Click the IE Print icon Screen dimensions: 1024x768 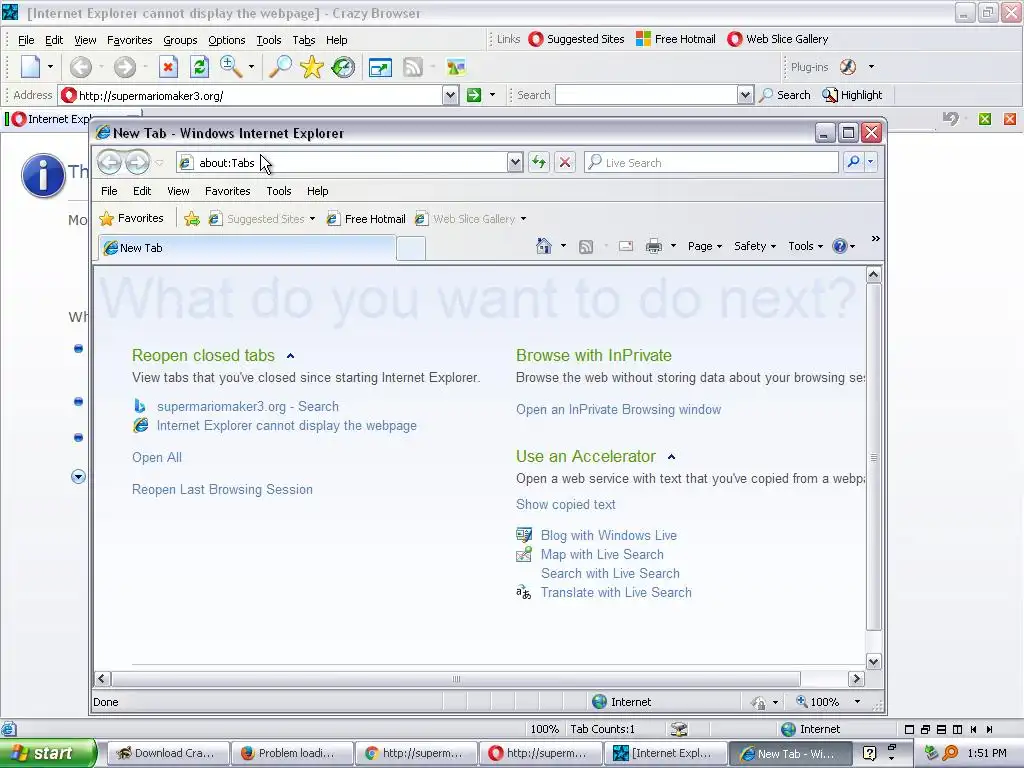654,246
